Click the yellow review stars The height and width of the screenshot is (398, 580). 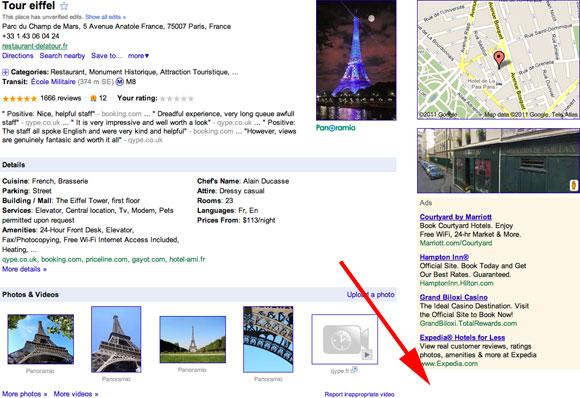click(x=20, y=99)
